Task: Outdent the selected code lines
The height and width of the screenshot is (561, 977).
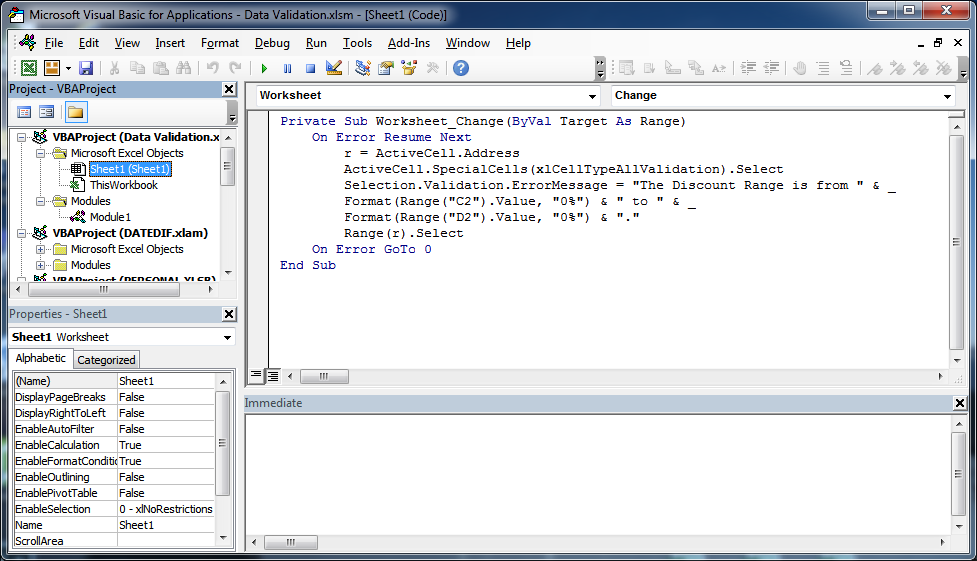Action: tap(771, 68)
